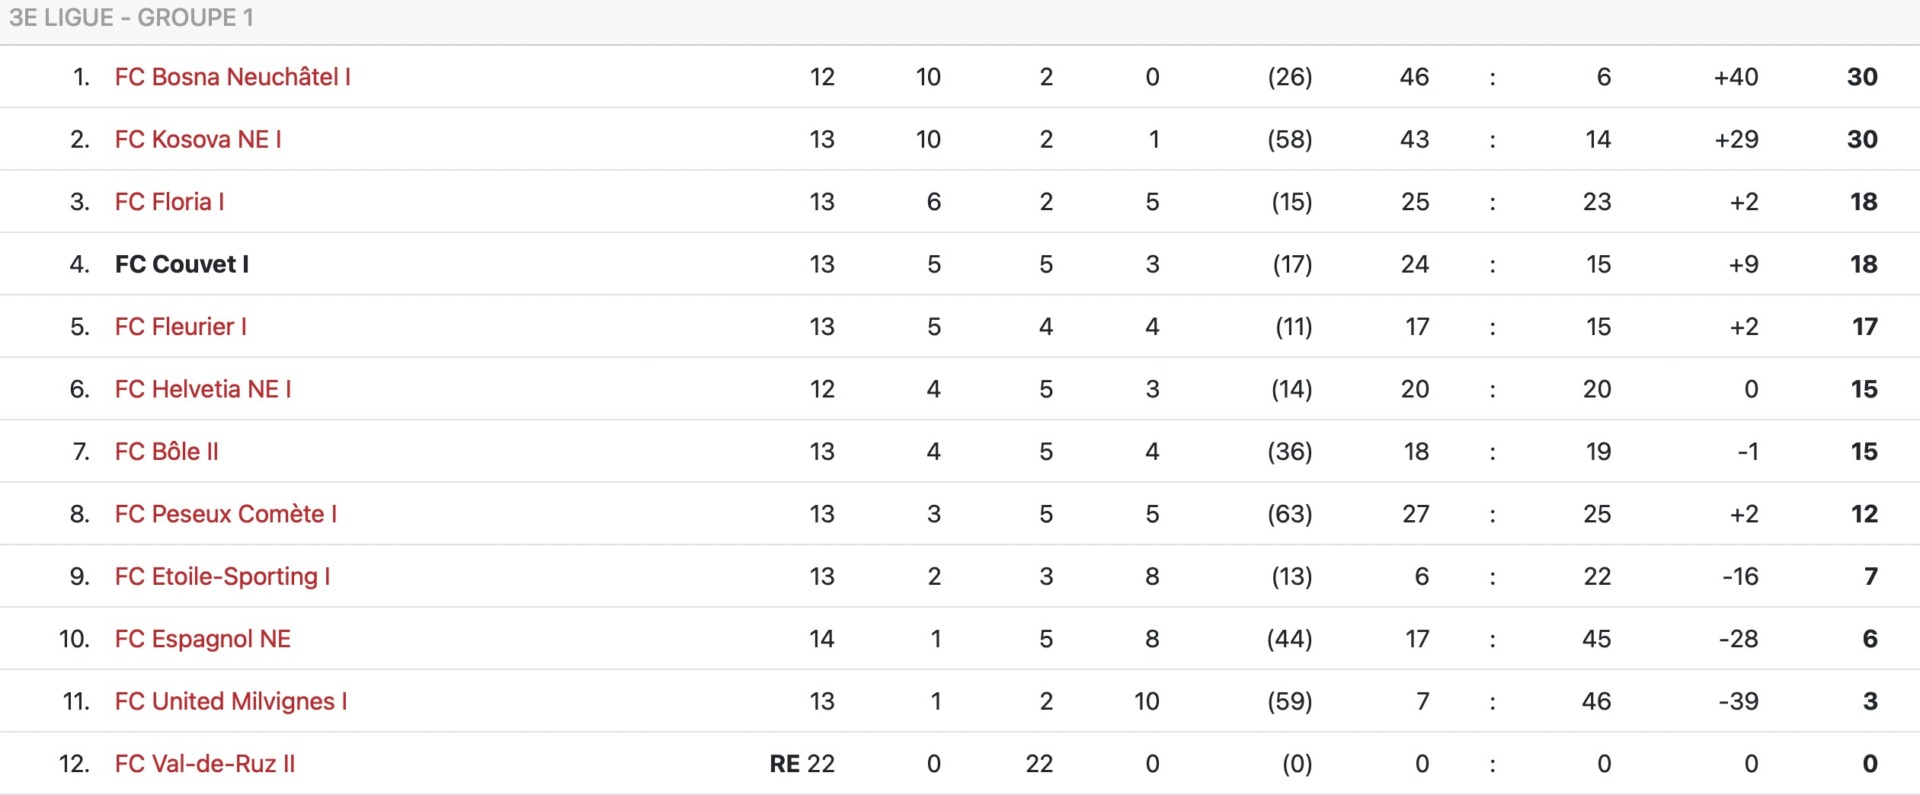Open the FC Bôle II team link

point(166,452)
